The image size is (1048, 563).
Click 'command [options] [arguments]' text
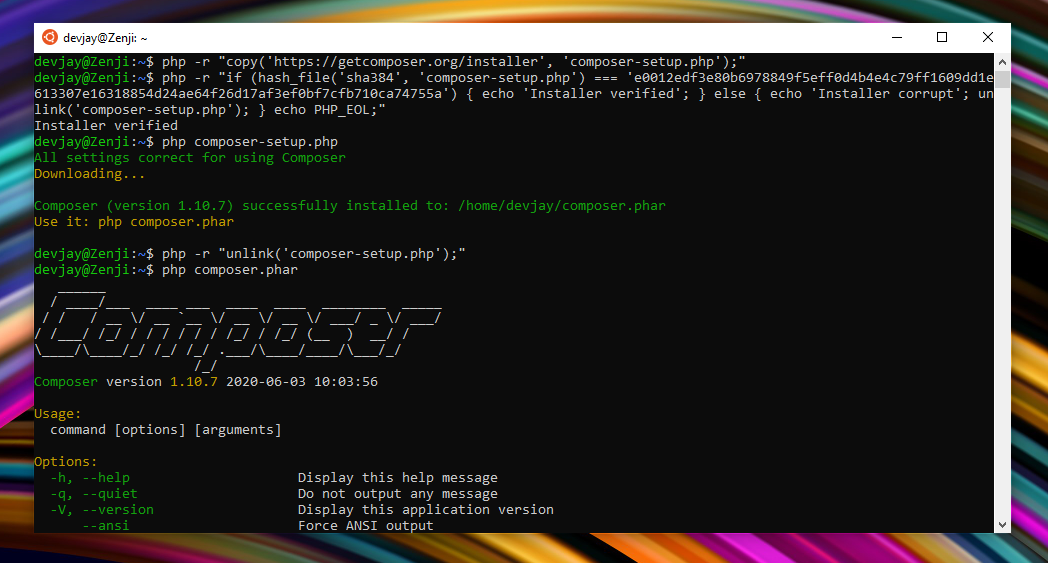point(166,430)
